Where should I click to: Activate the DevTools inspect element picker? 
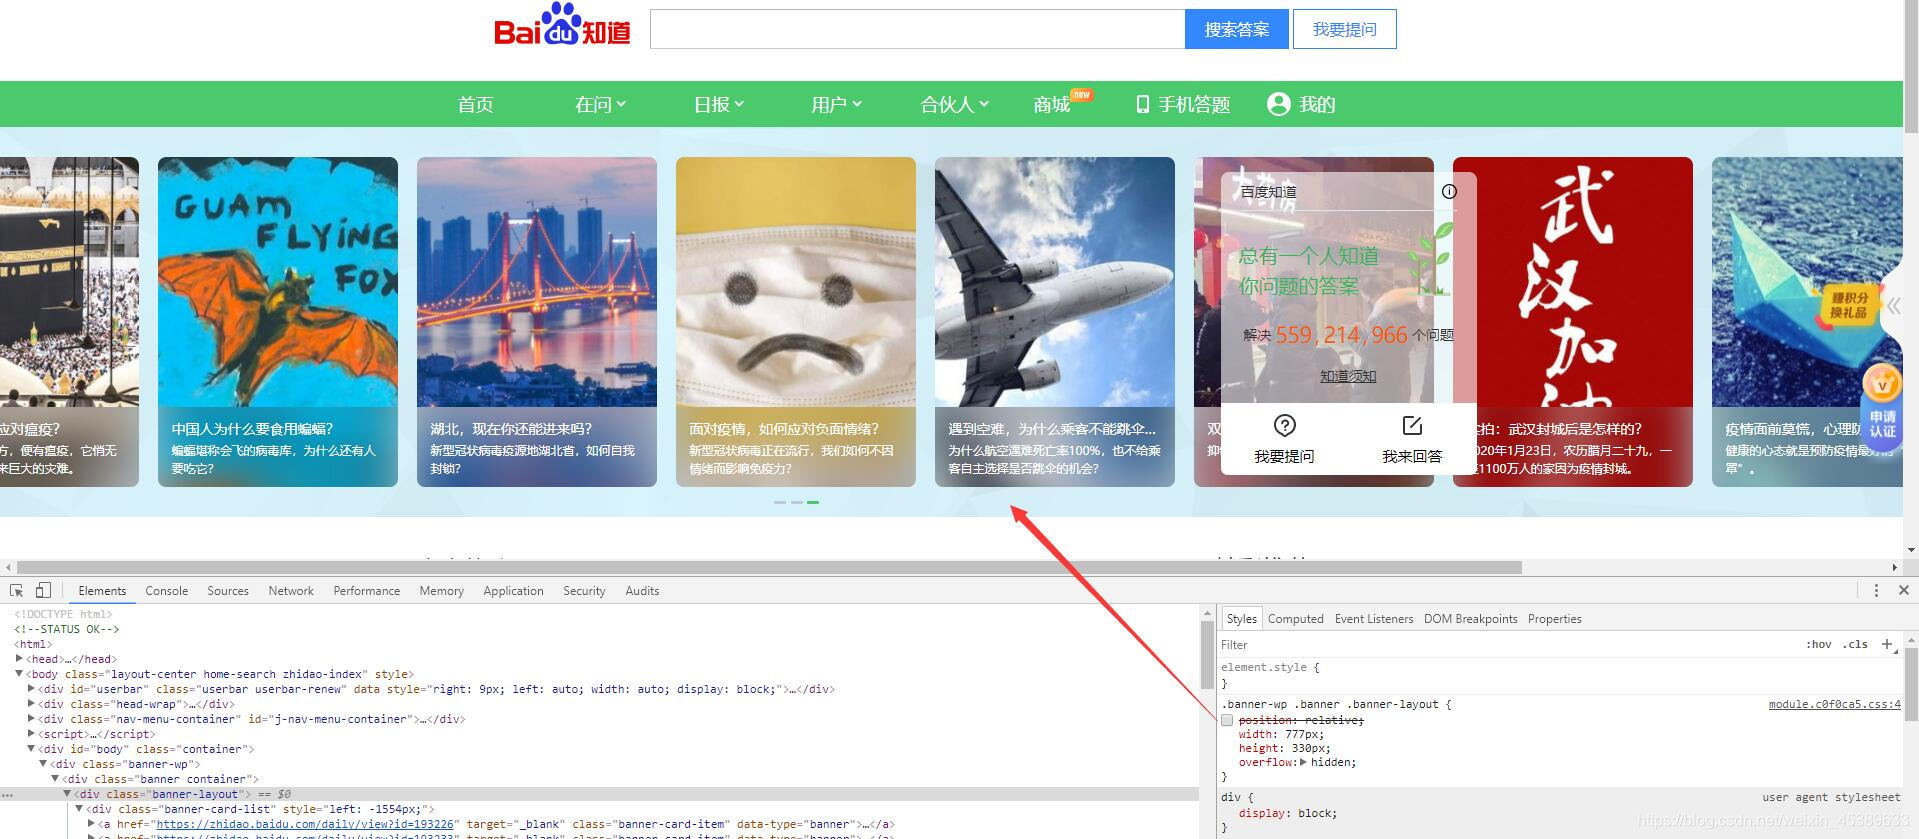16,591
